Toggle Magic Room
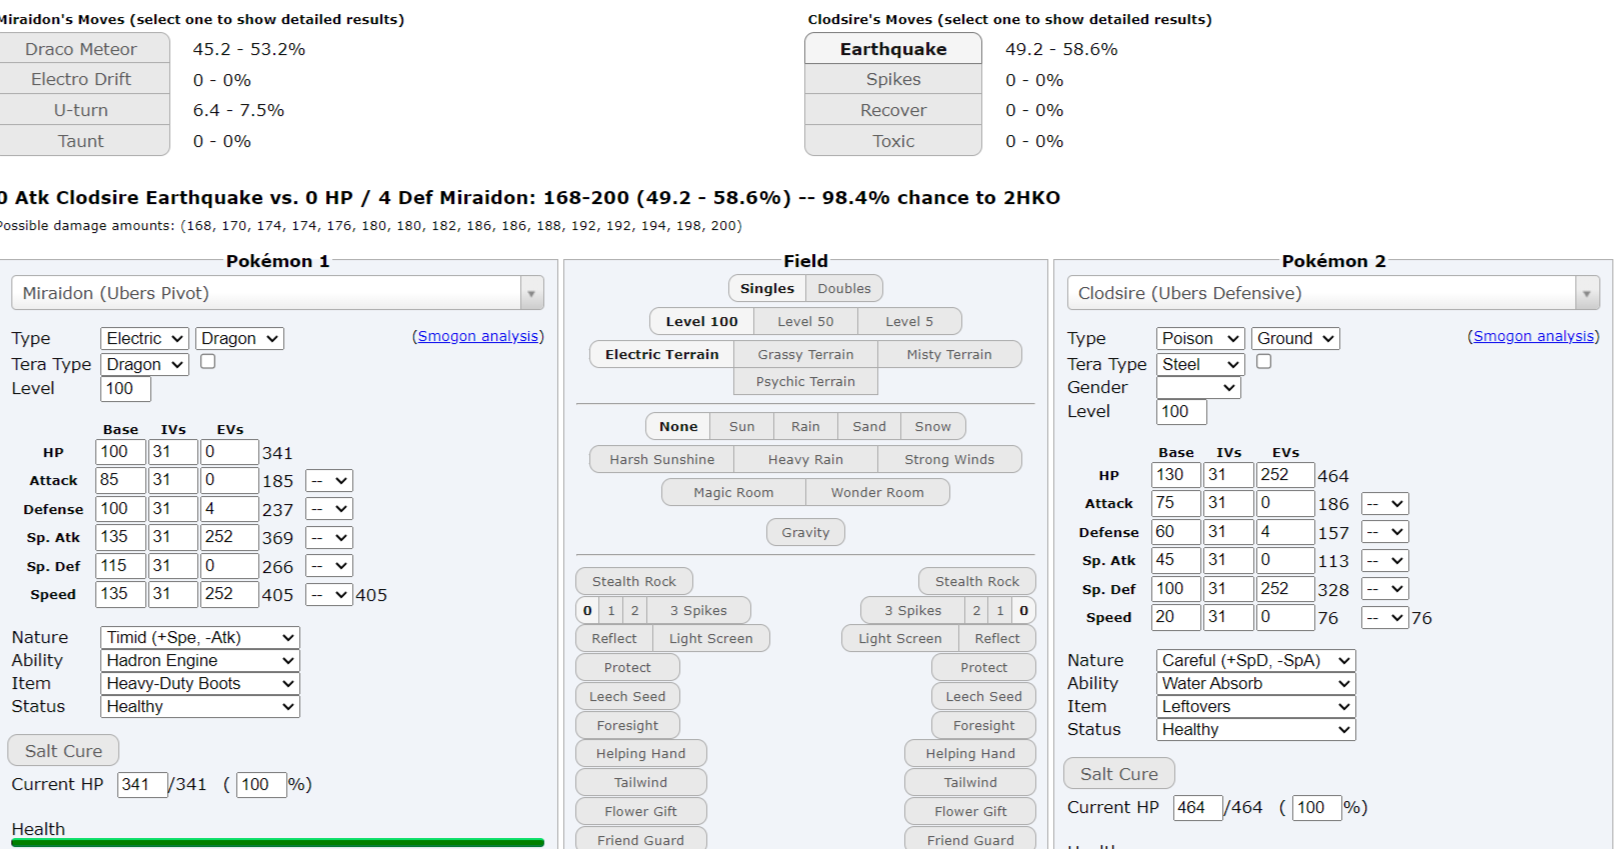This screenshot has width=1616, height=849. 734,492
